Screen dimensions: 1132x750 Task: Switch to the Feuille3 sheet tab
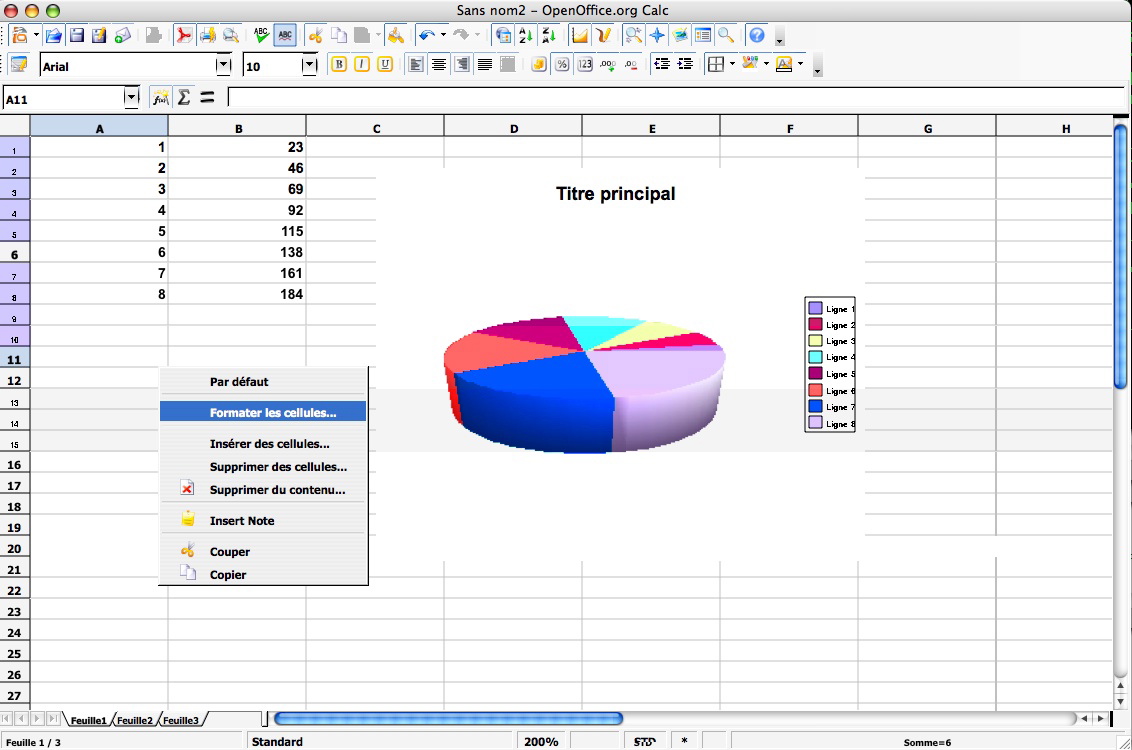(180, 720)
